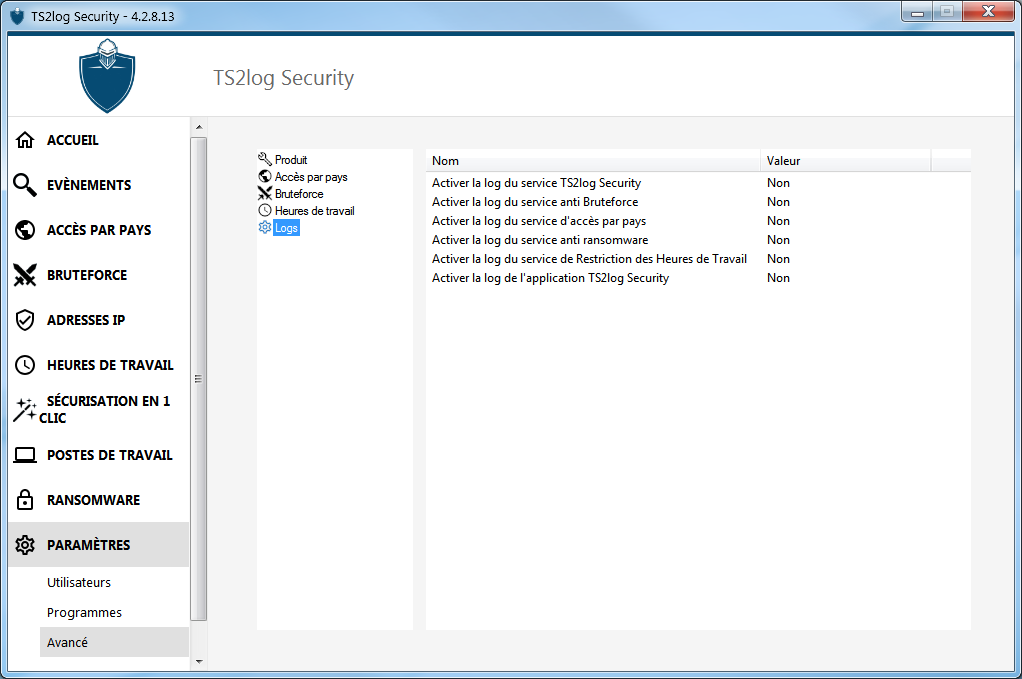Click the globe icon next to Accès par pays in tree

(265, 176)
